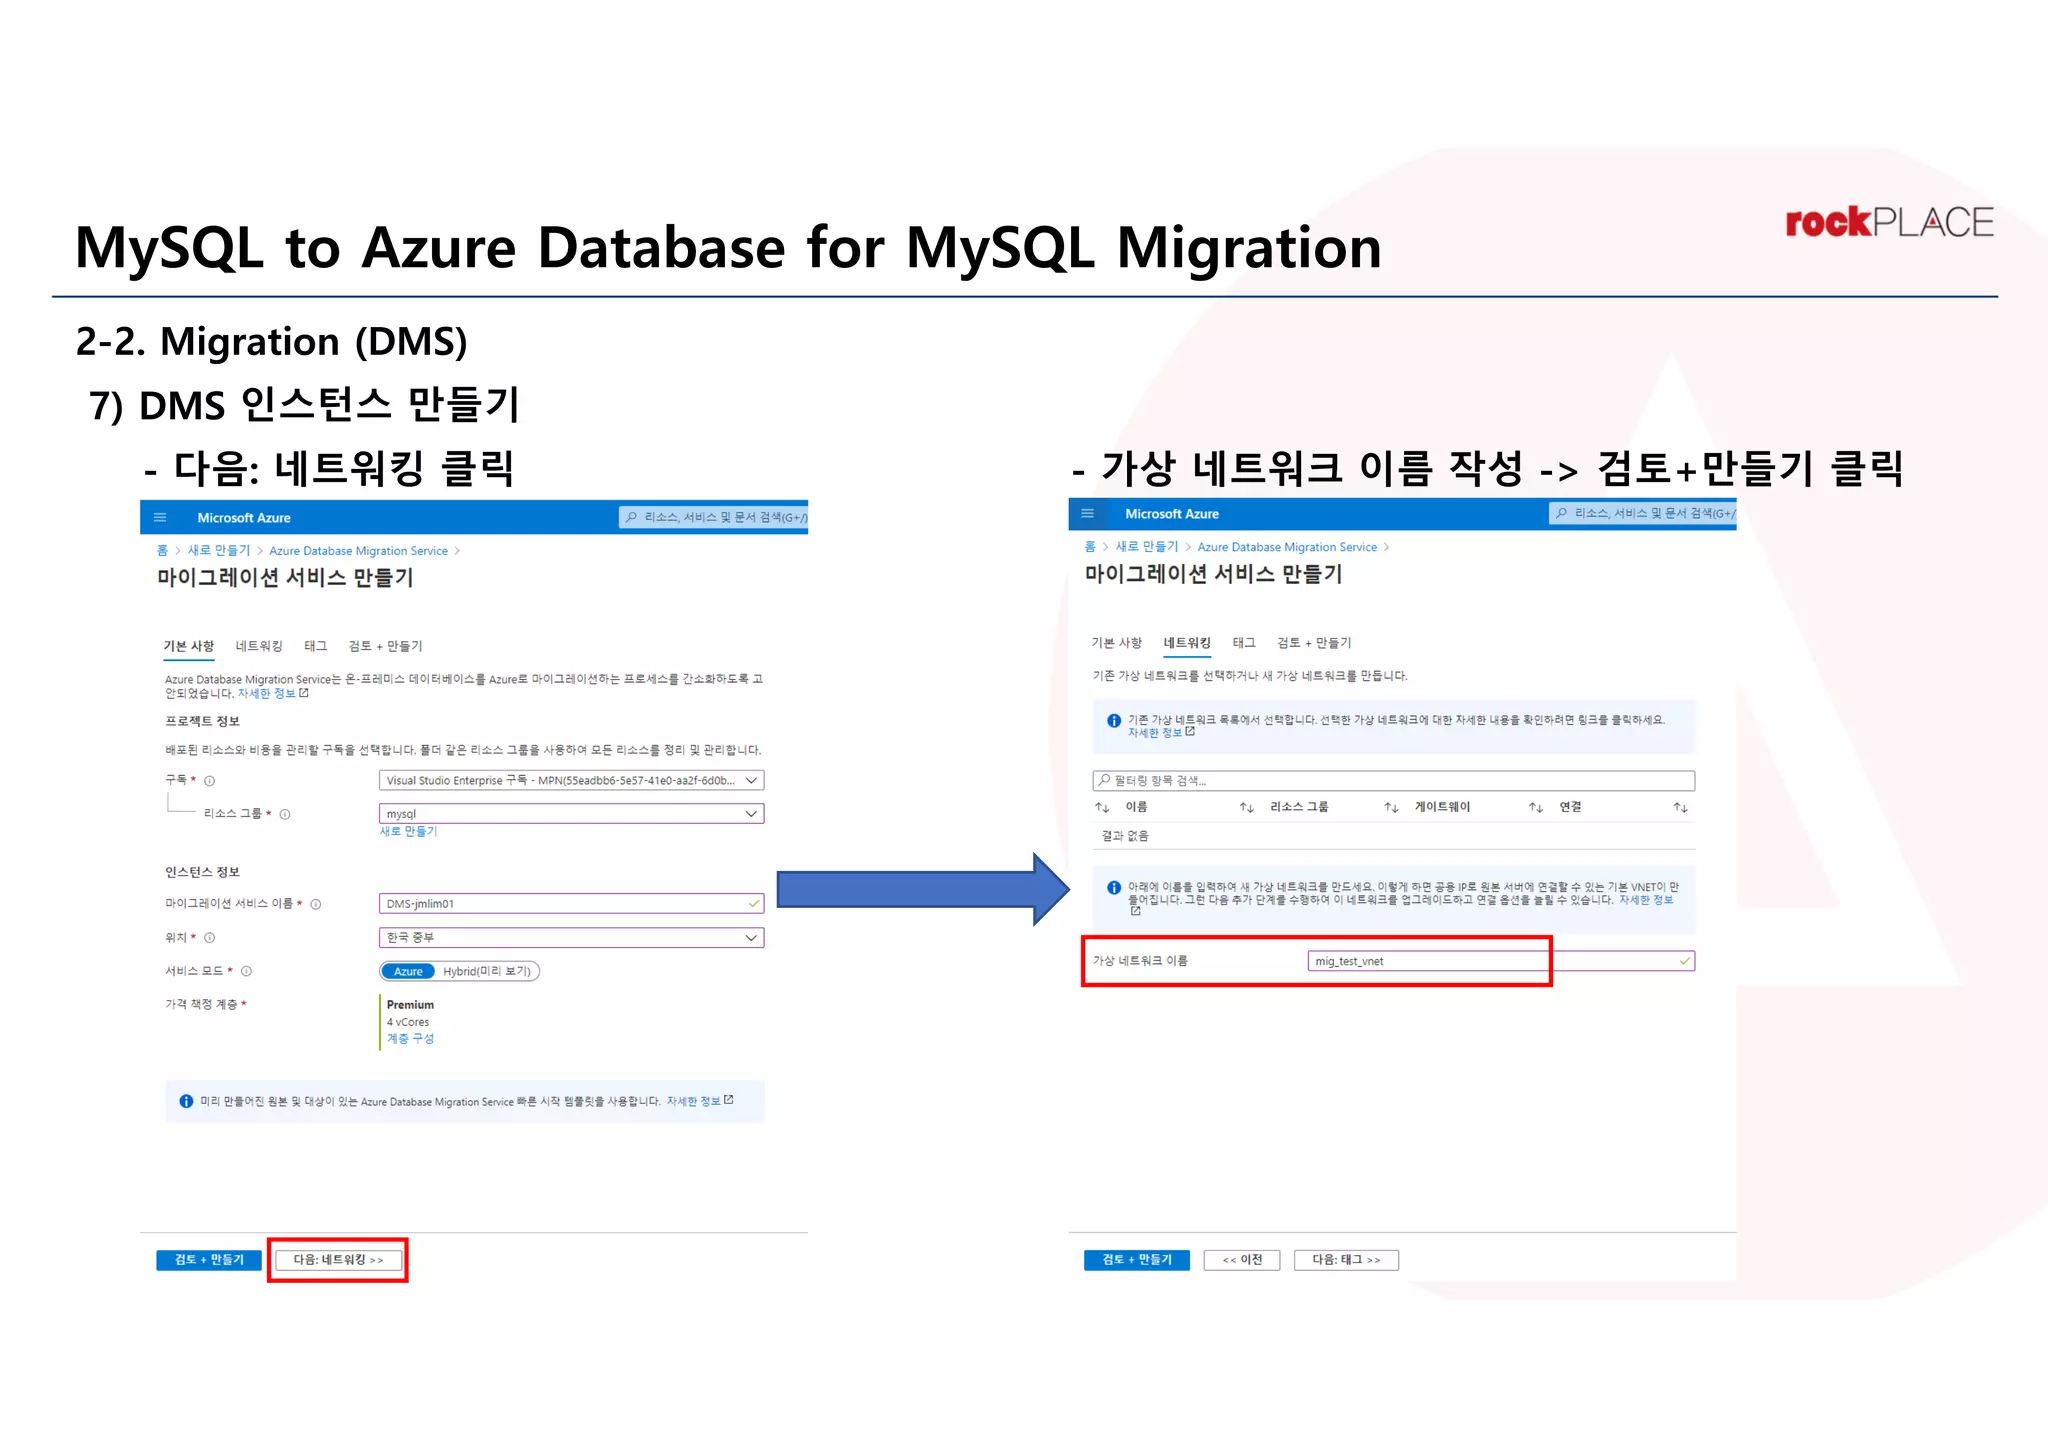Select Hybrid(미리 보기) service mode
Viewport: 2048px width, 1447px height.
(x=487, y=971)
